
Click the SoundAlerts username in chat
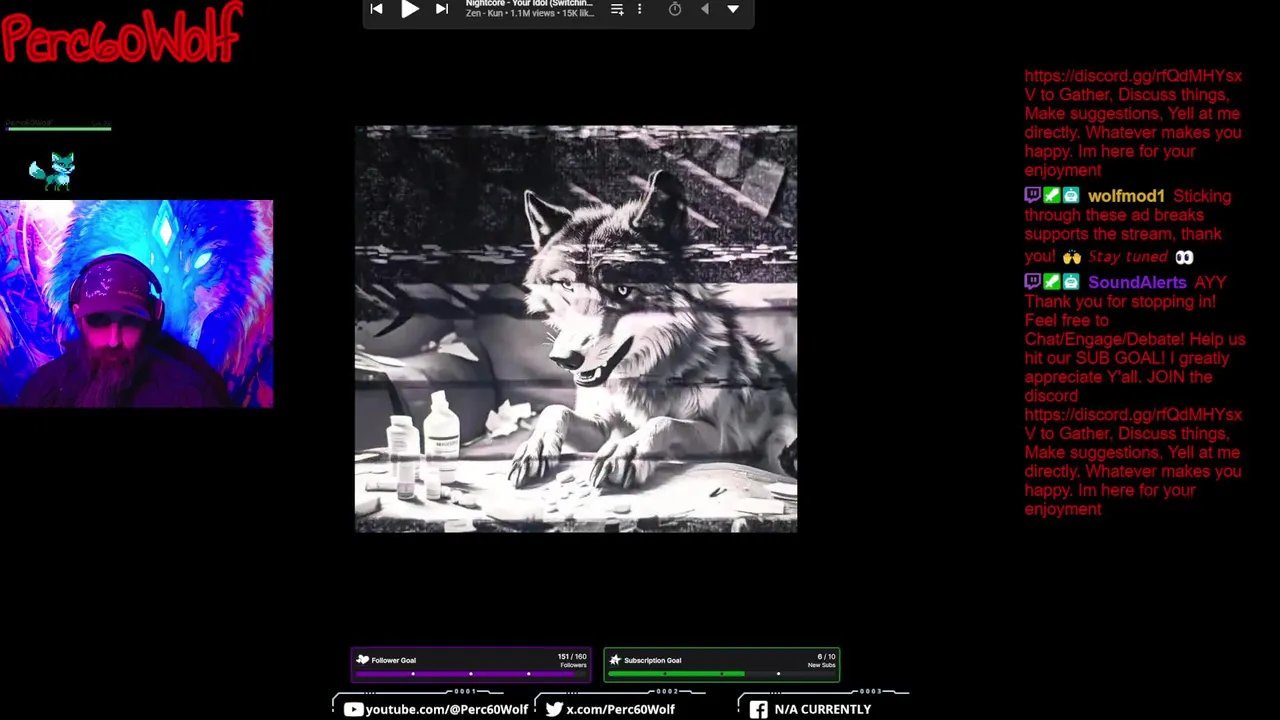tap(1137, 282)
